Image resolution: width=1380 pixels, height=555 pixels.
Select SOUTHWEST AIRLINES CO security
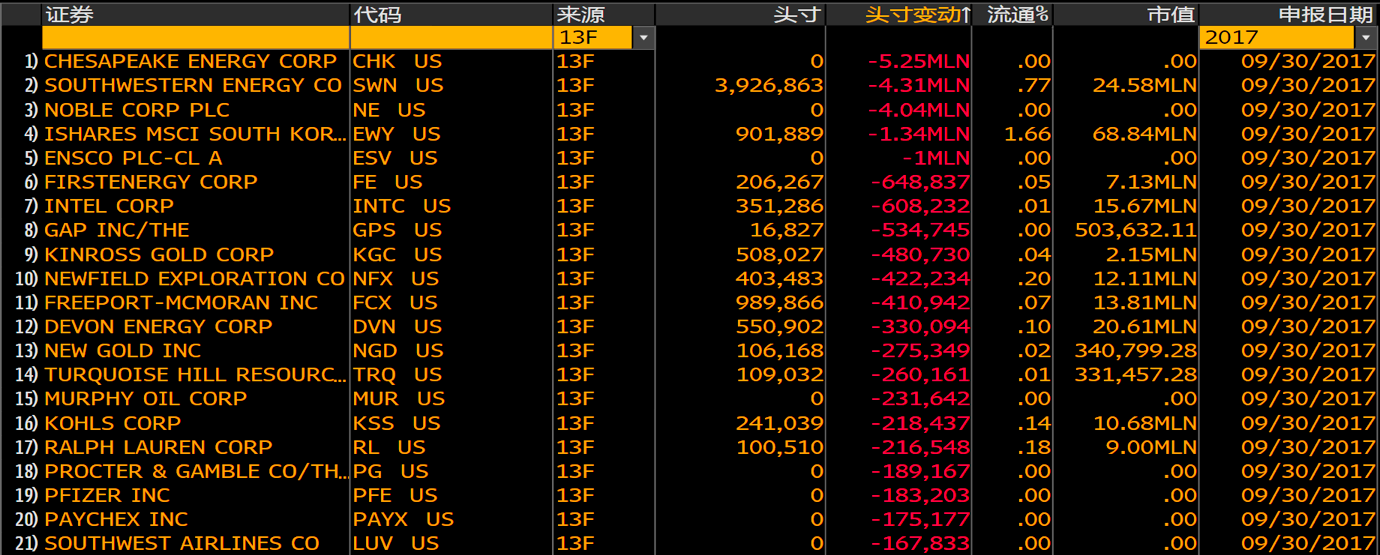[x=182, y=543]
